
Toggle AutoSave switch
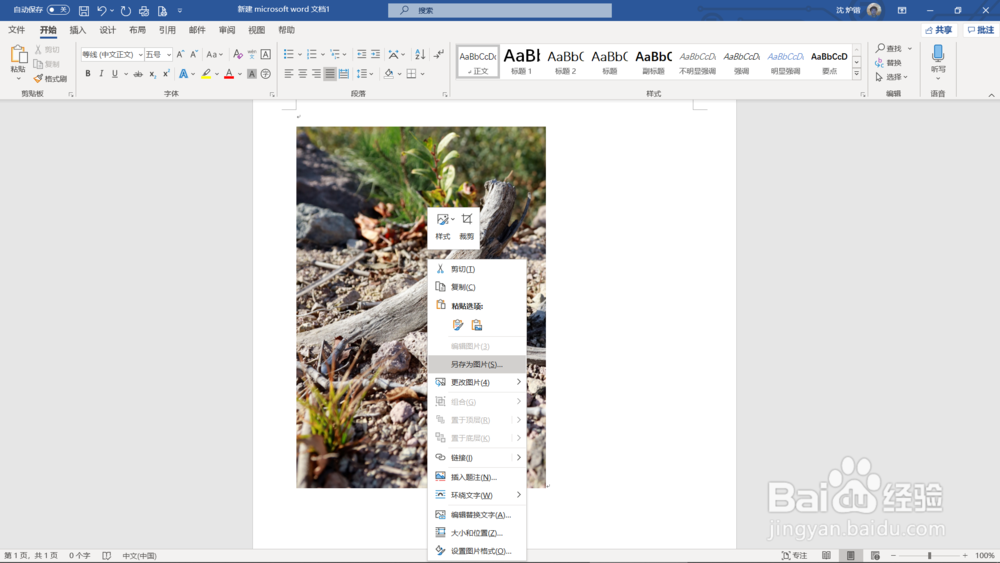(x=58, y=10)
